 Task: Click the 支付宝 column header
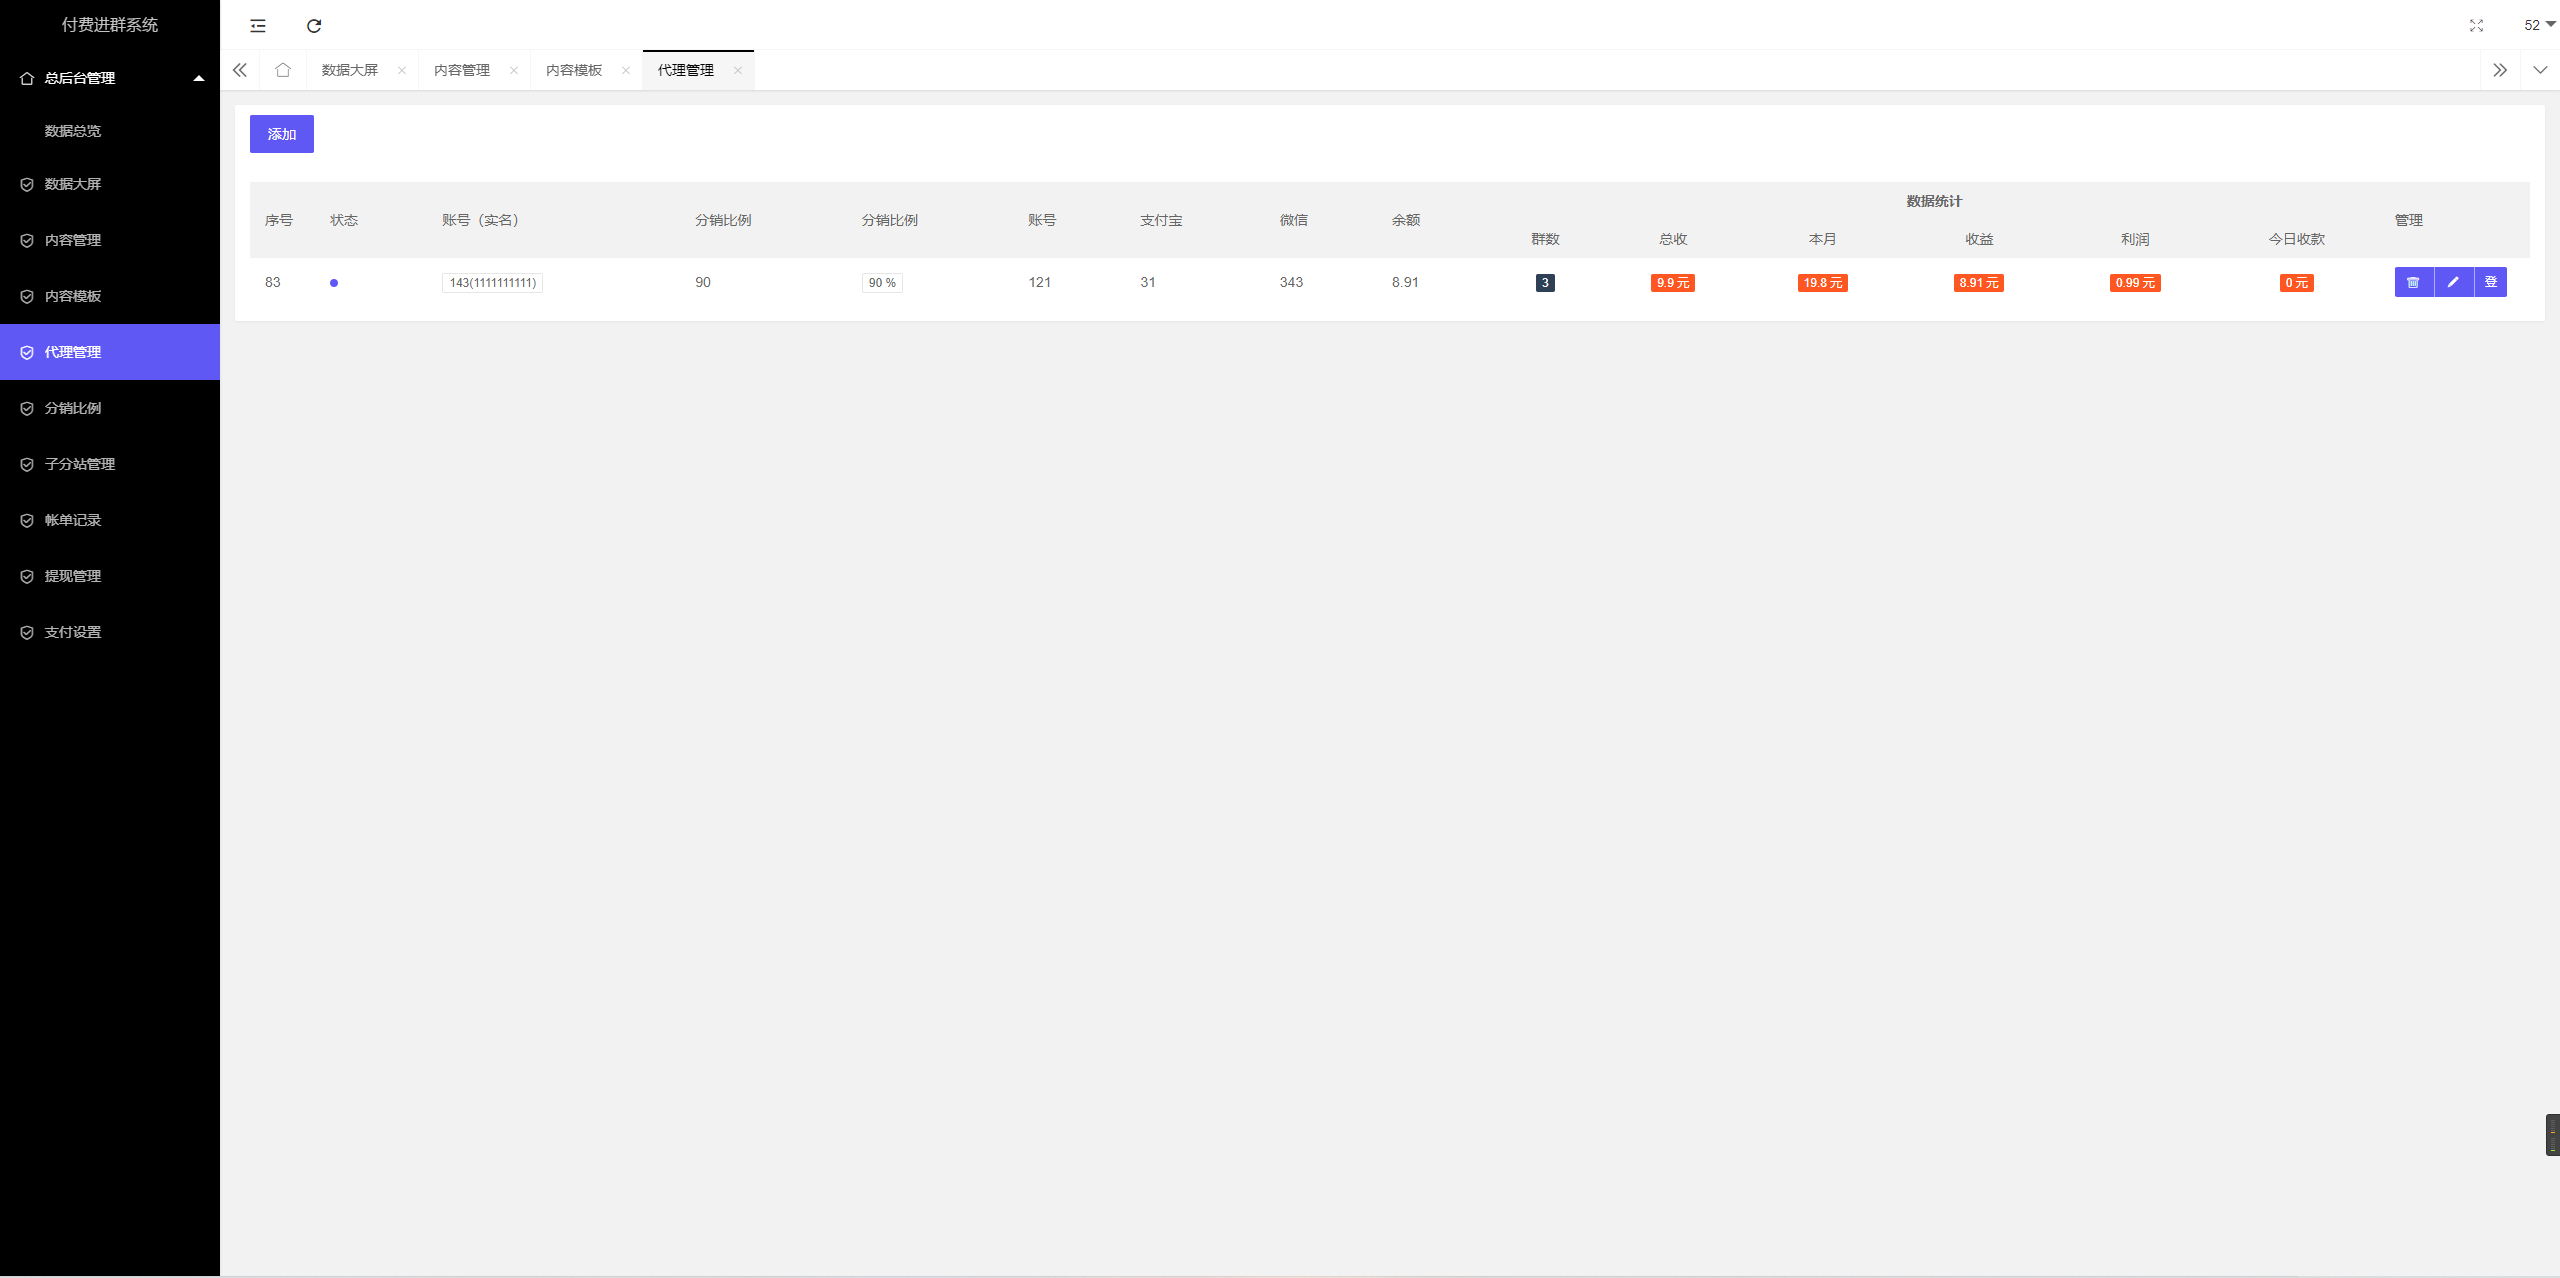point(1161,220)
